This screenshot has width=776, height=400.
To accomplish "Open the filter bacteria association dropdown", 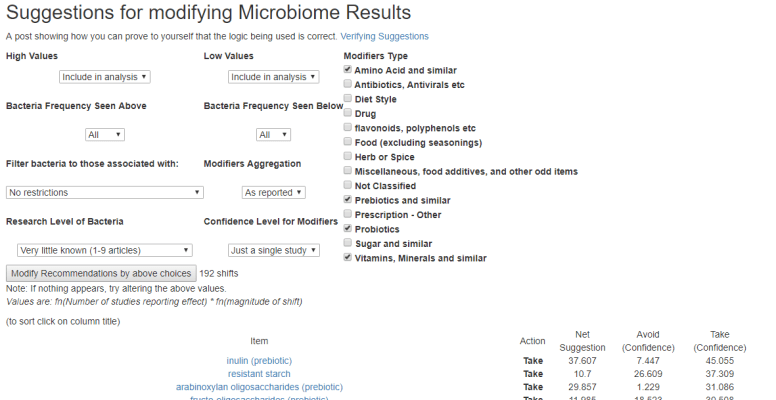I will pyautogui.click(x=105, y=192).
